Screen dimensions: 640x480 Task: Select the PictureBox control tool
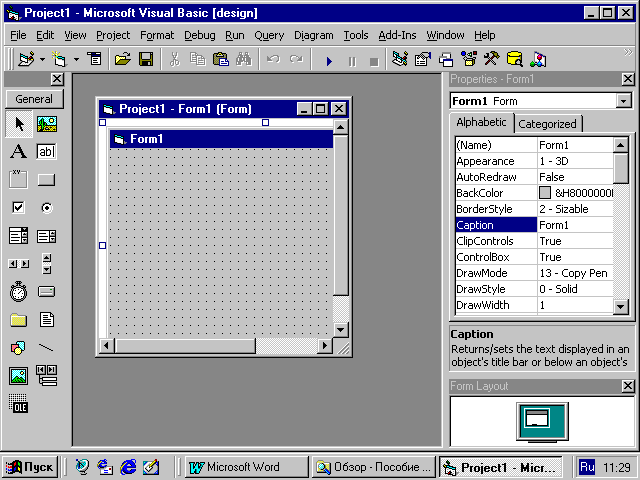(47, 124)
